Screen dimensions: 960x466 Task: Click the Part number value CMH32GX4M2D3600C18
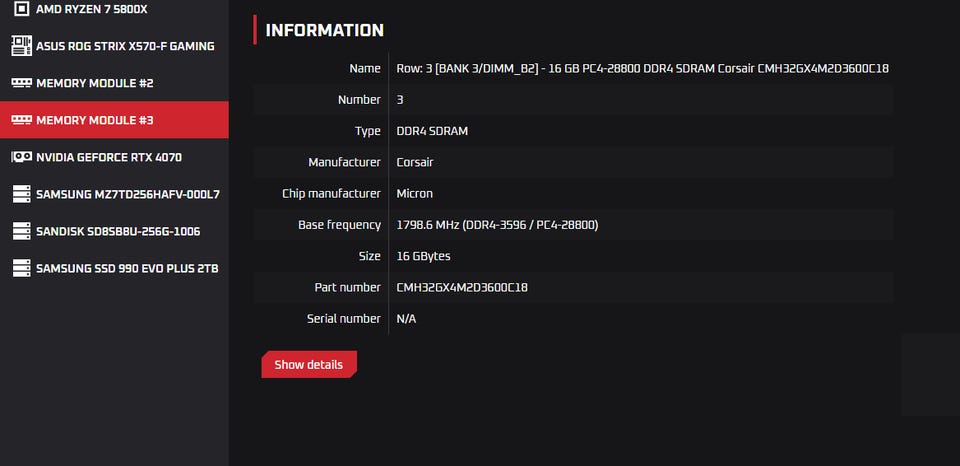point(462,287)
